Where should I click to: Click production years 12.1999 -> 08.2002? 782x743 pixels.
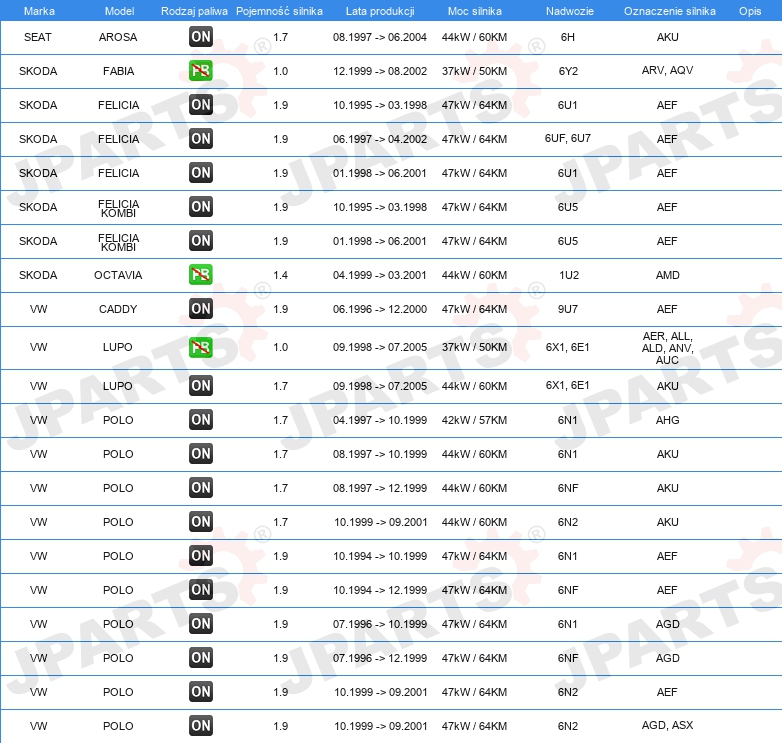(x=380, y=71)
